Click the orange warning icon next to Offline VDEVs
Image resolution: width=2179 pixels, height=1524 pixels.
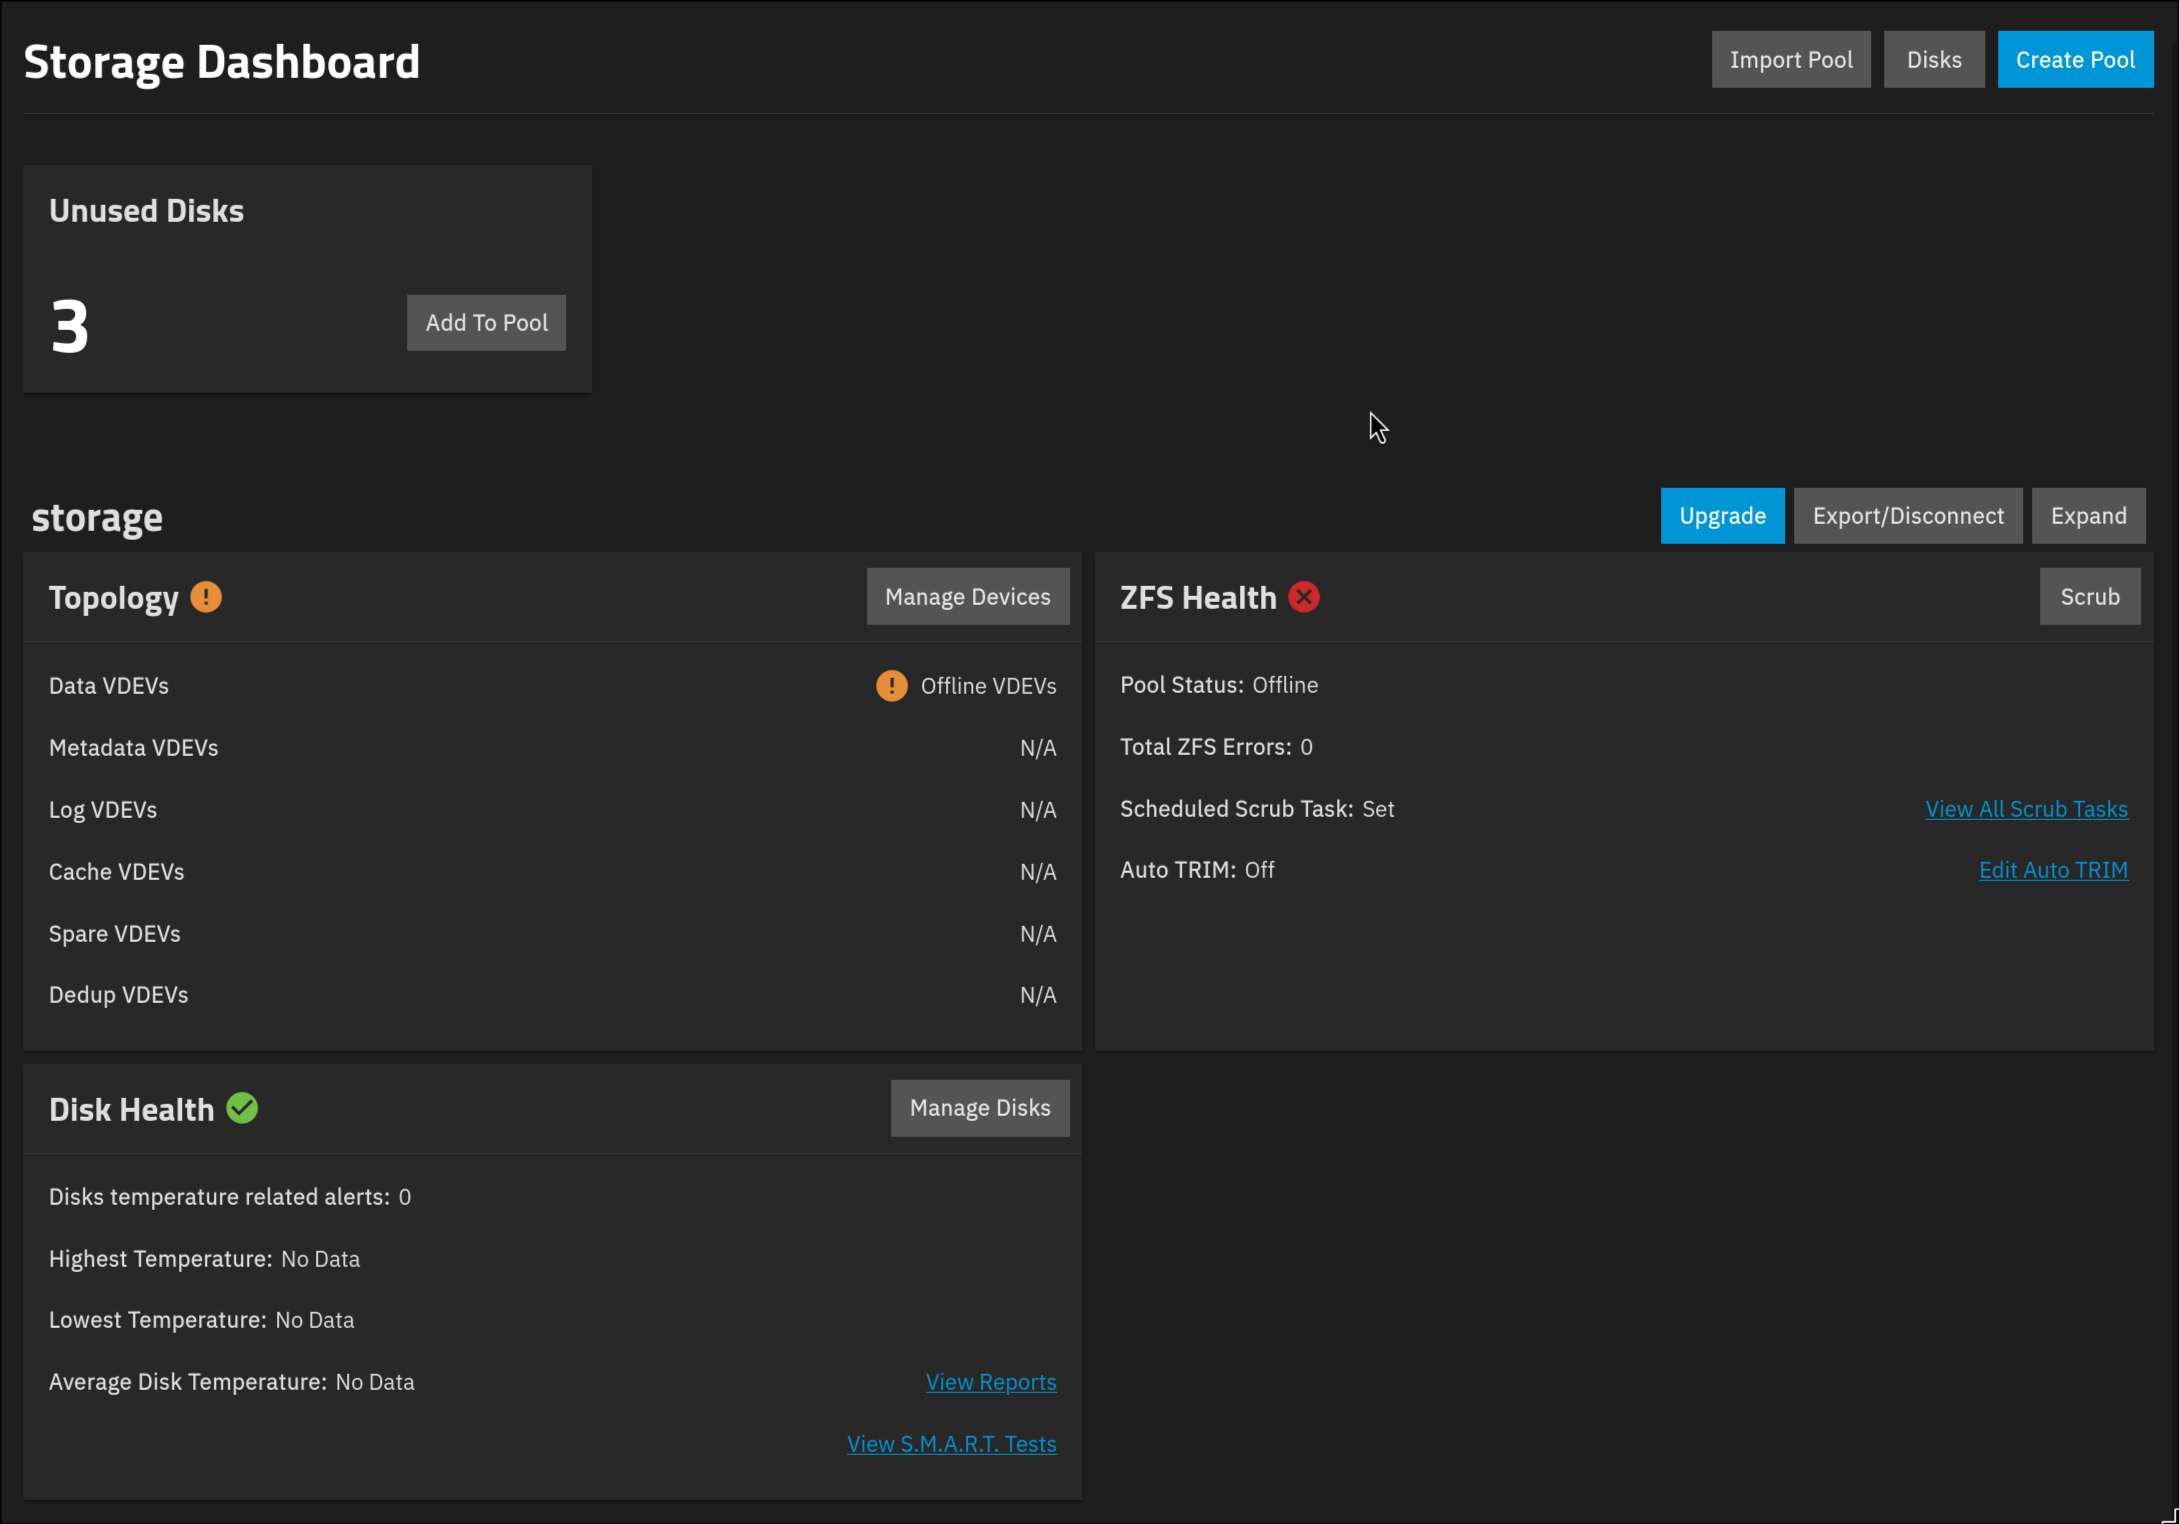pyautogui.click(x=891, y=686)
